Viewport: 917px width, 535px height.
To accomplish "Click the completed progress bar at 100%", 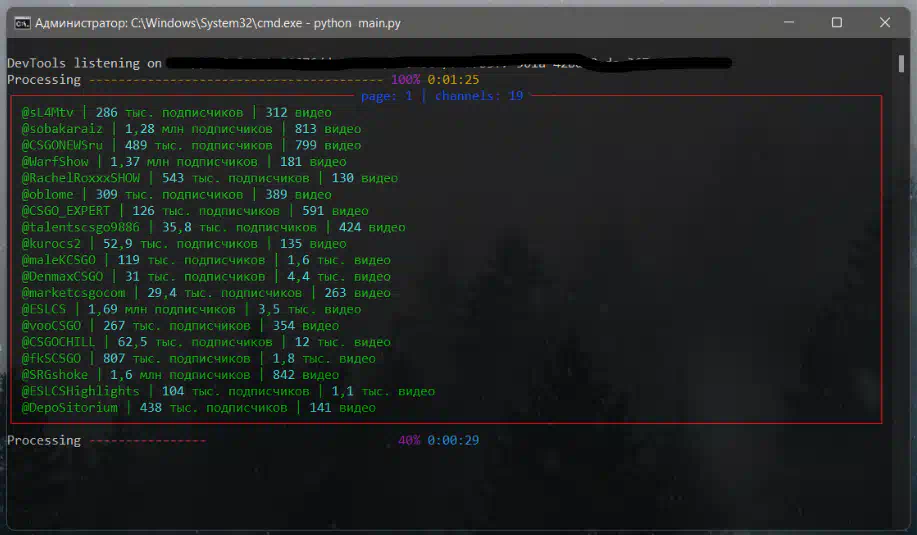I will click(236, 80).
